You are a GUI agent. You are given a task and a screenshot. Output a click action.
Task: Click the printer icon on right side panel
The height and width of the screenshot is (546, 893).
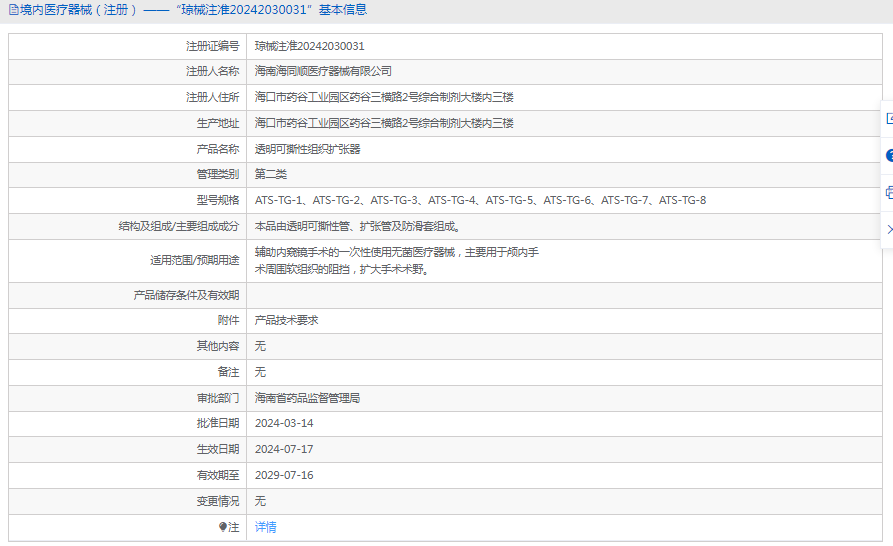(x=889, y=192)
